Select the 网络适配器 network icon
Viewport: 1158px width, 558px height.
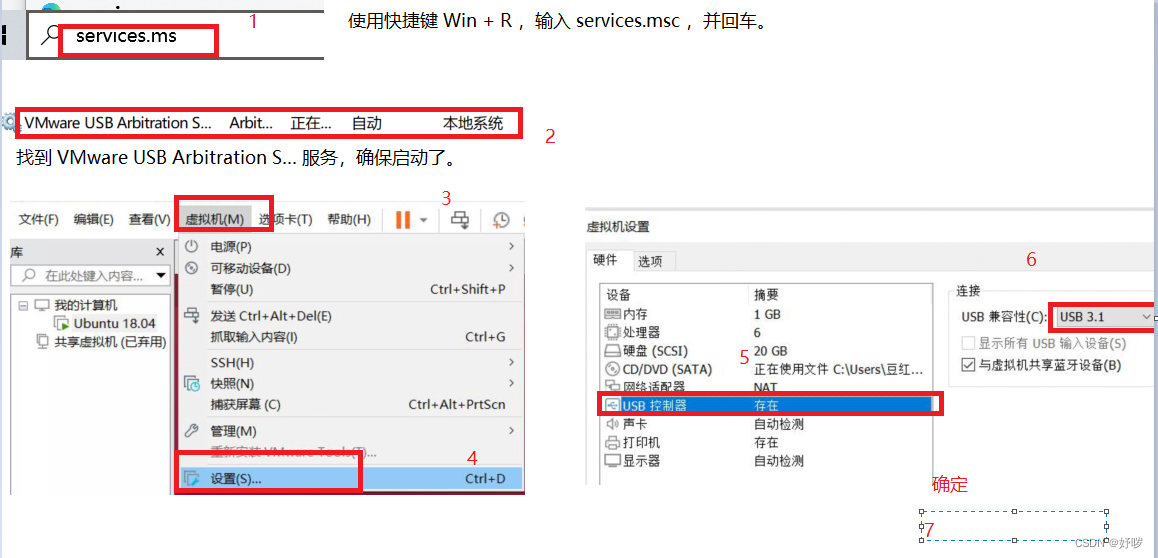(x=612, y=386)
